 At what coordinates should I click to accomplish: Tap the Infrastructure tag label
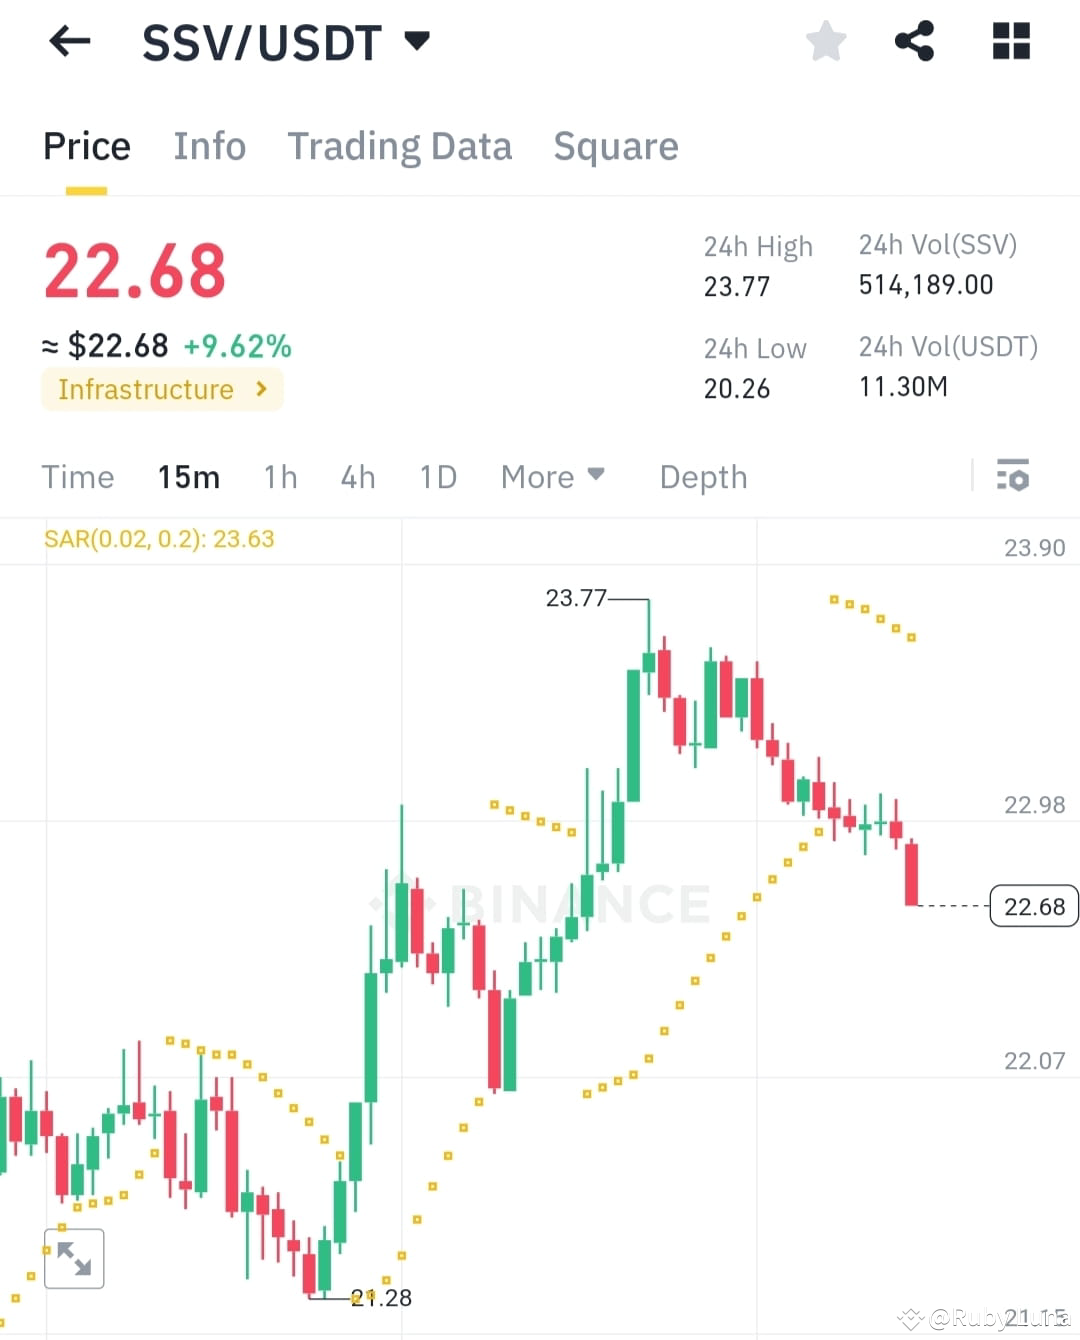(x=146, y=390)
